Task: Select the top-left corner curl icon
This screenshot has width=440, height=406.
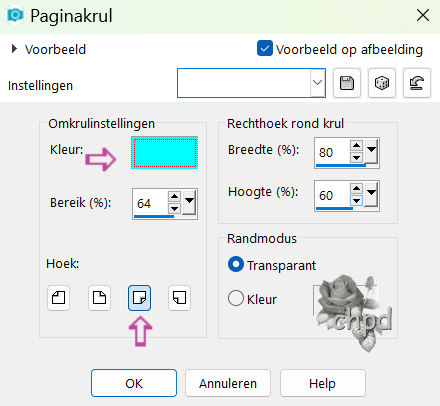Action: pyautogui.click(x=58, y=298)
